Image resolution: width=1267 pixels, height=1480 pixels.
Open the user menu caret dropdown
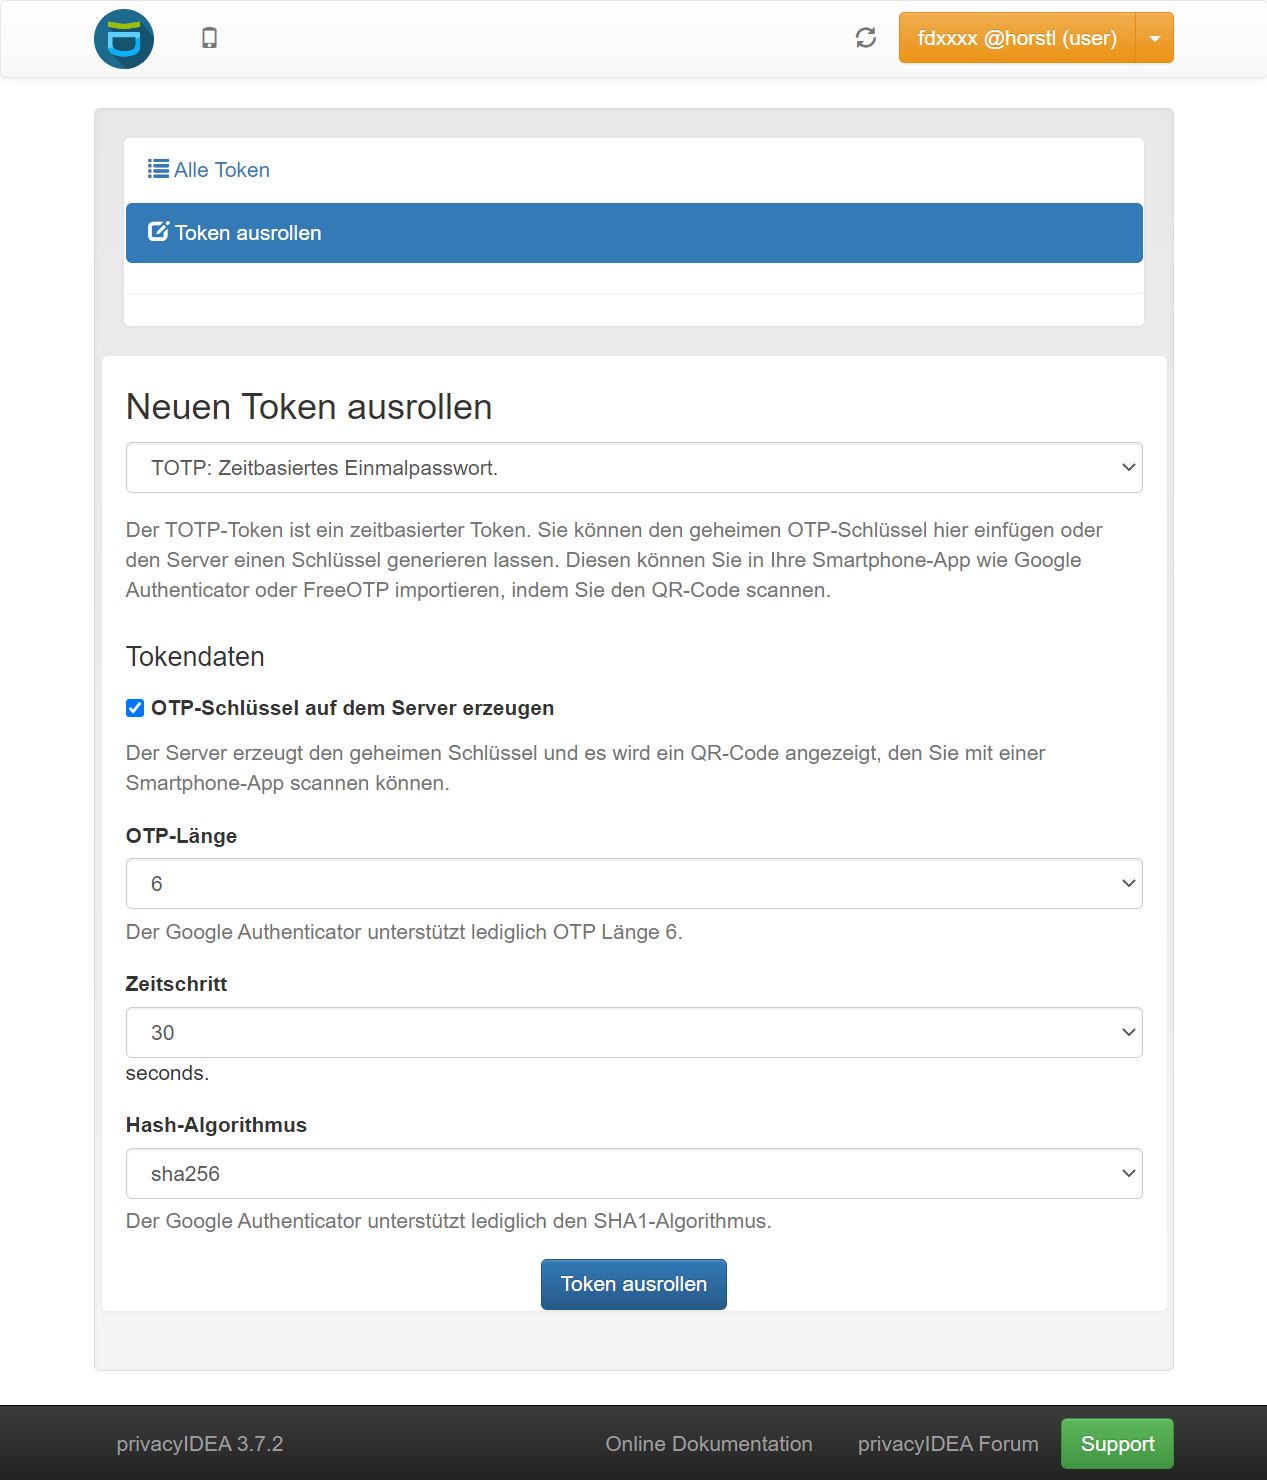pyautogui.click(x=1155, y=38)
